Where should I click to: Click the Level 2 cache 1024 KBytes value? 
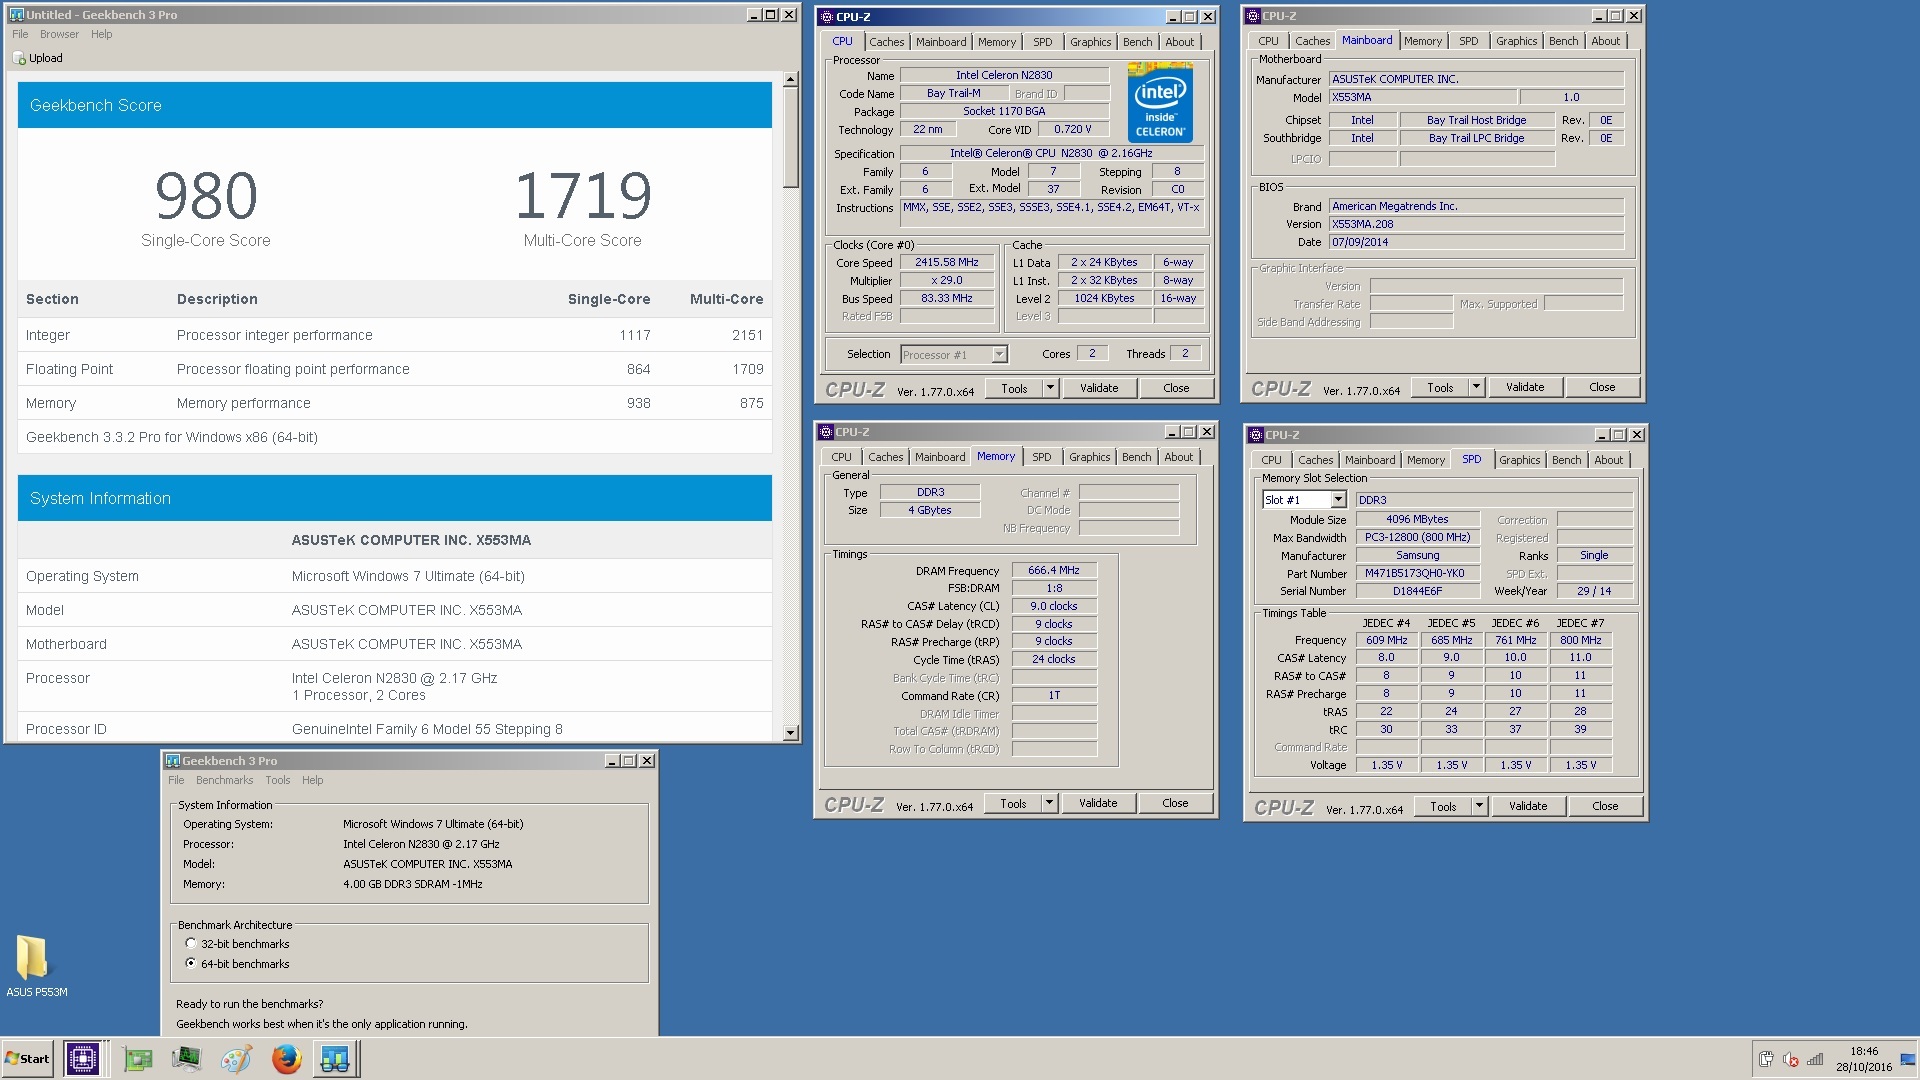tap(1104, 298)
